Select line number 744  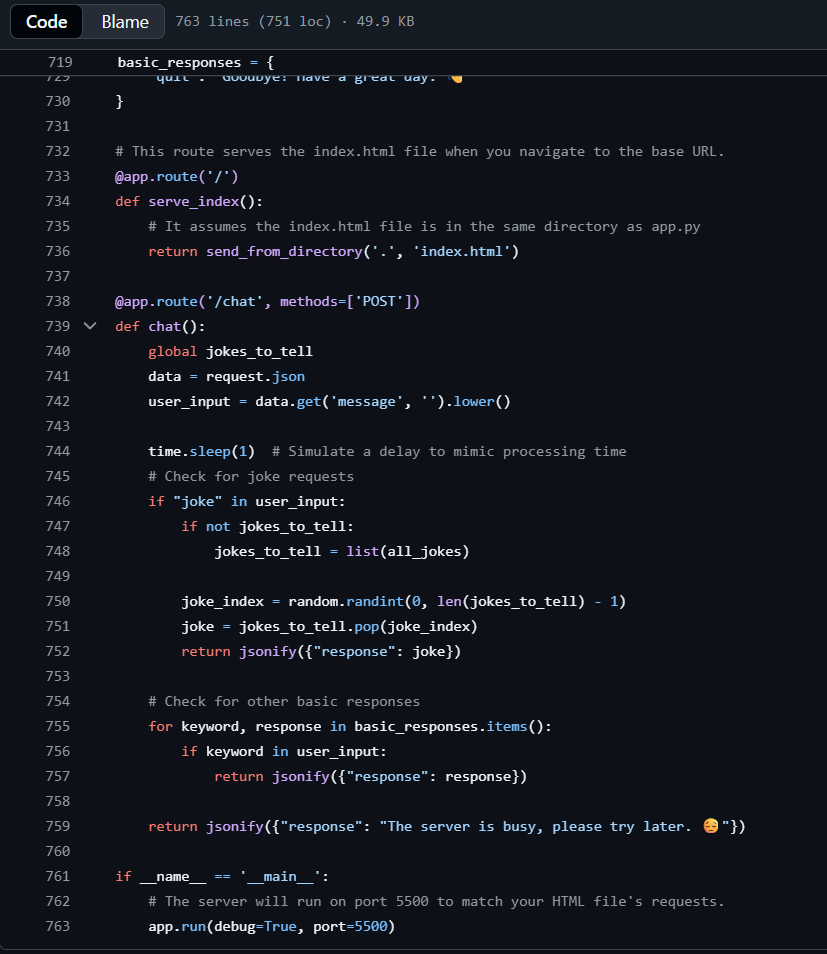pos(57,451)
